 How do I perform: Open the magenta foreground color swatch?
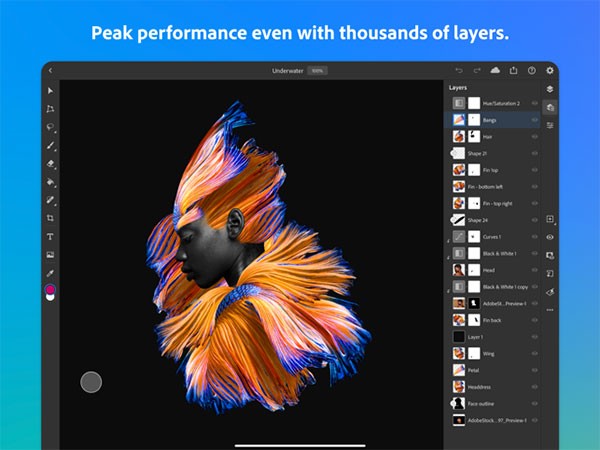coord(50,290)
